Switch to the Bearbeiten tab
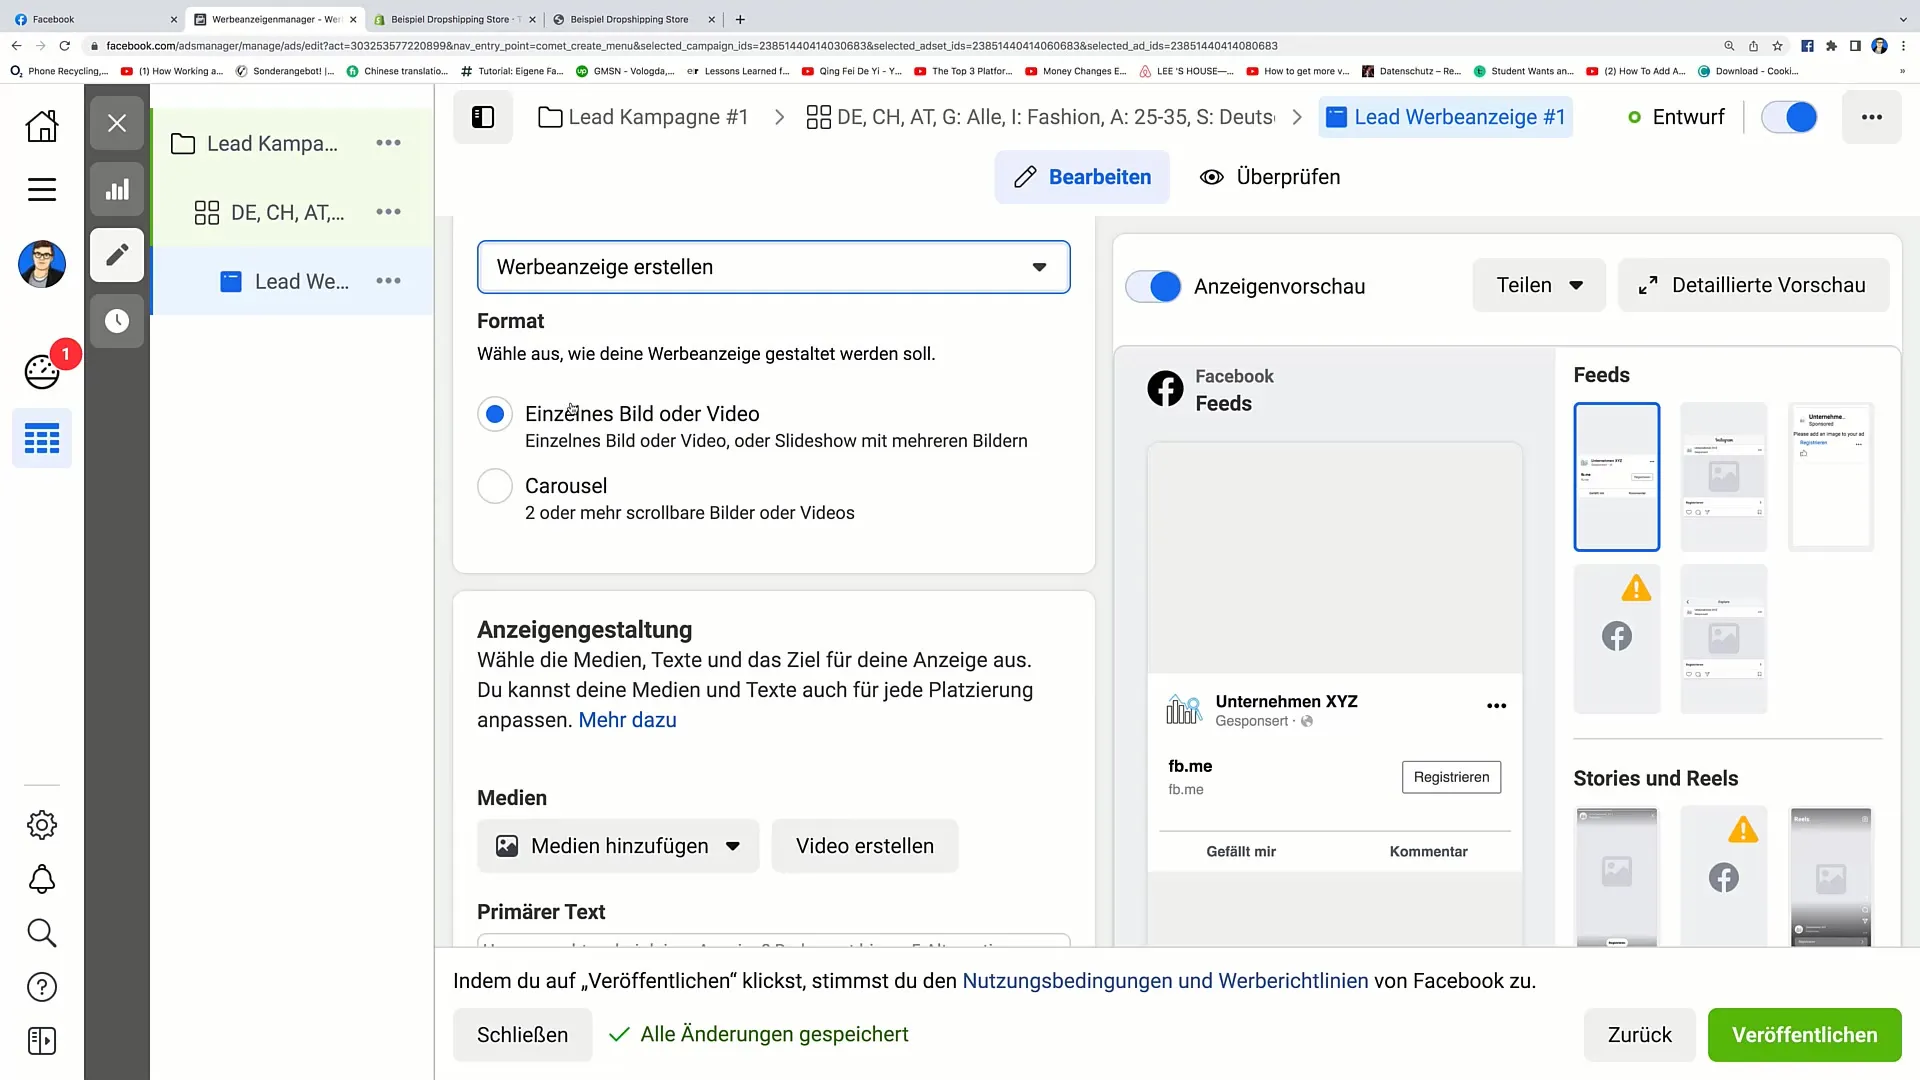Viewport: 1920px width, 1080px height. 1082,177
